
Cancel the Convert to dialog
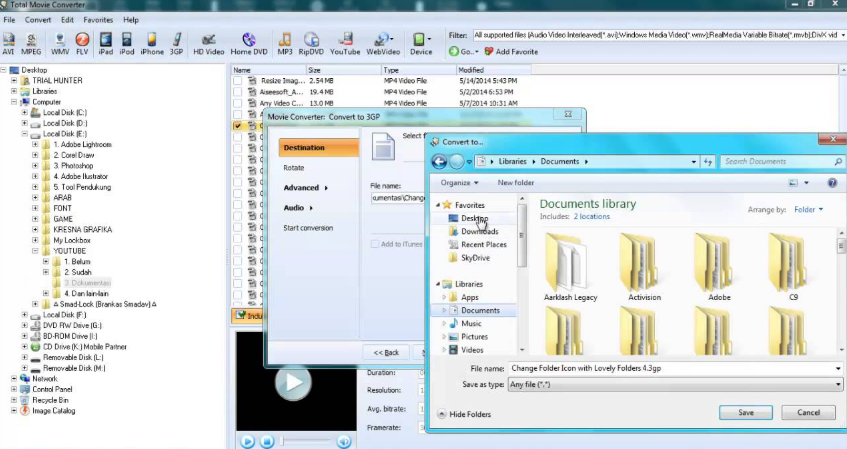click(x=808, y=412)
